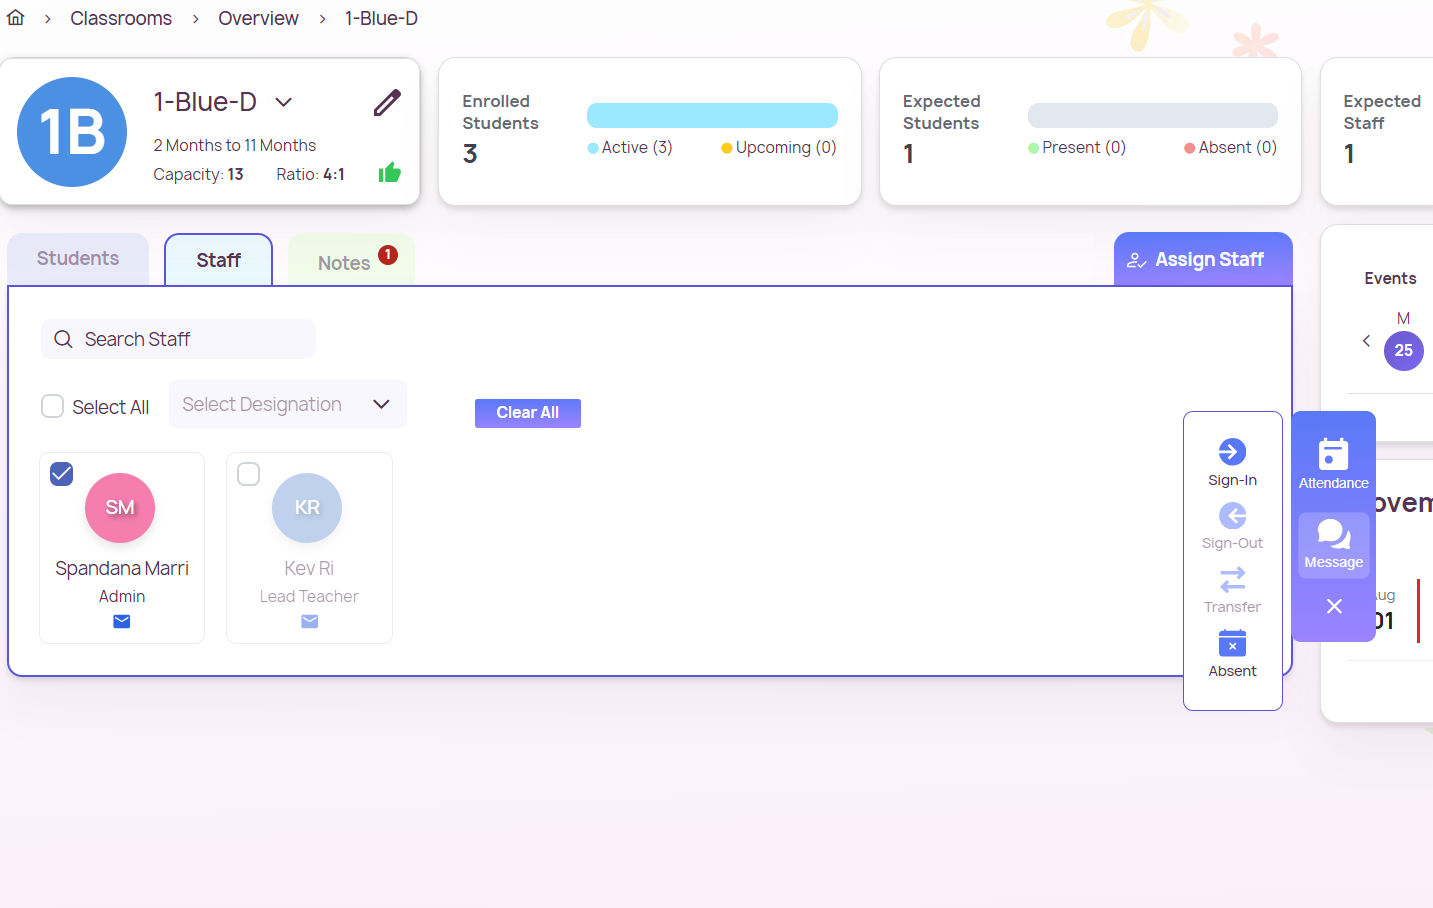Uncheck Spandana Marri's checkbox
The image size is (1433, 908).
coord(62,474)
